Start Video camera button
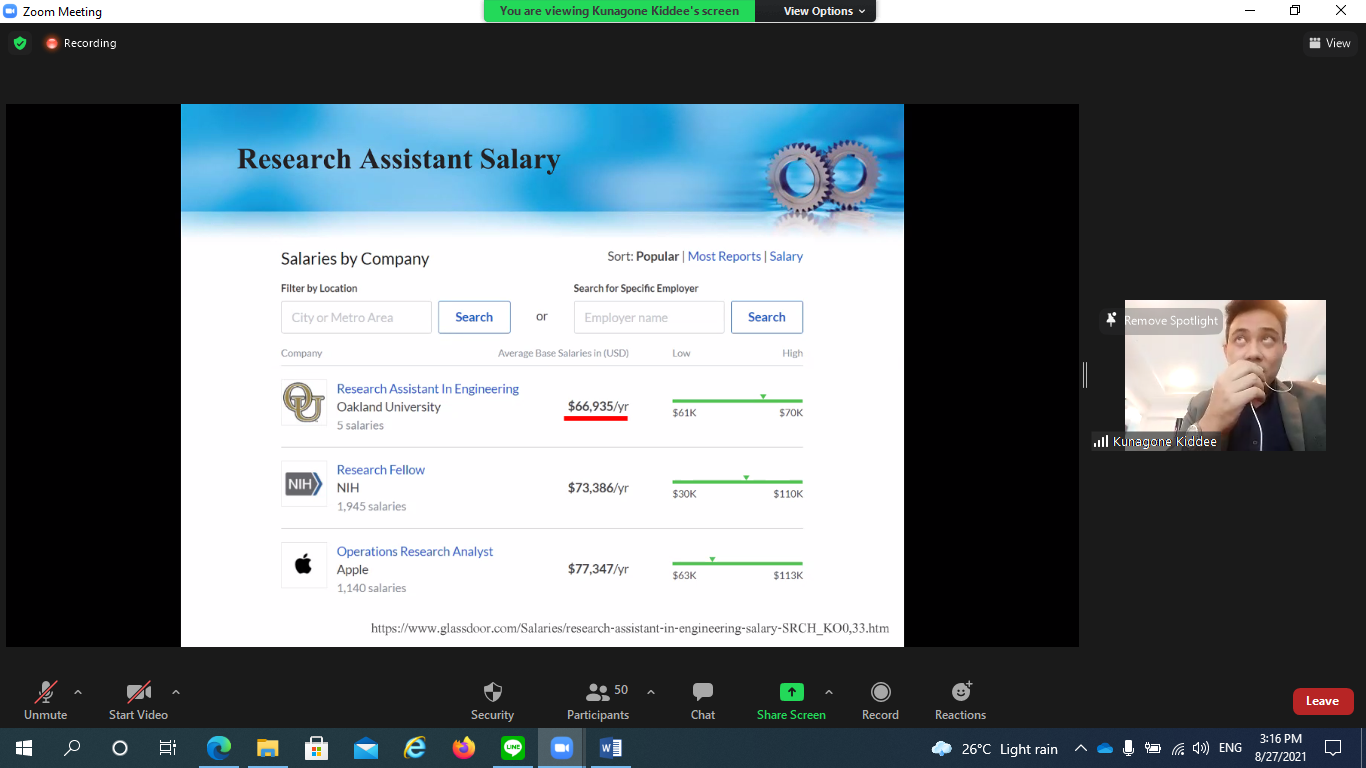1366x768 pixels. coord(138,701)
